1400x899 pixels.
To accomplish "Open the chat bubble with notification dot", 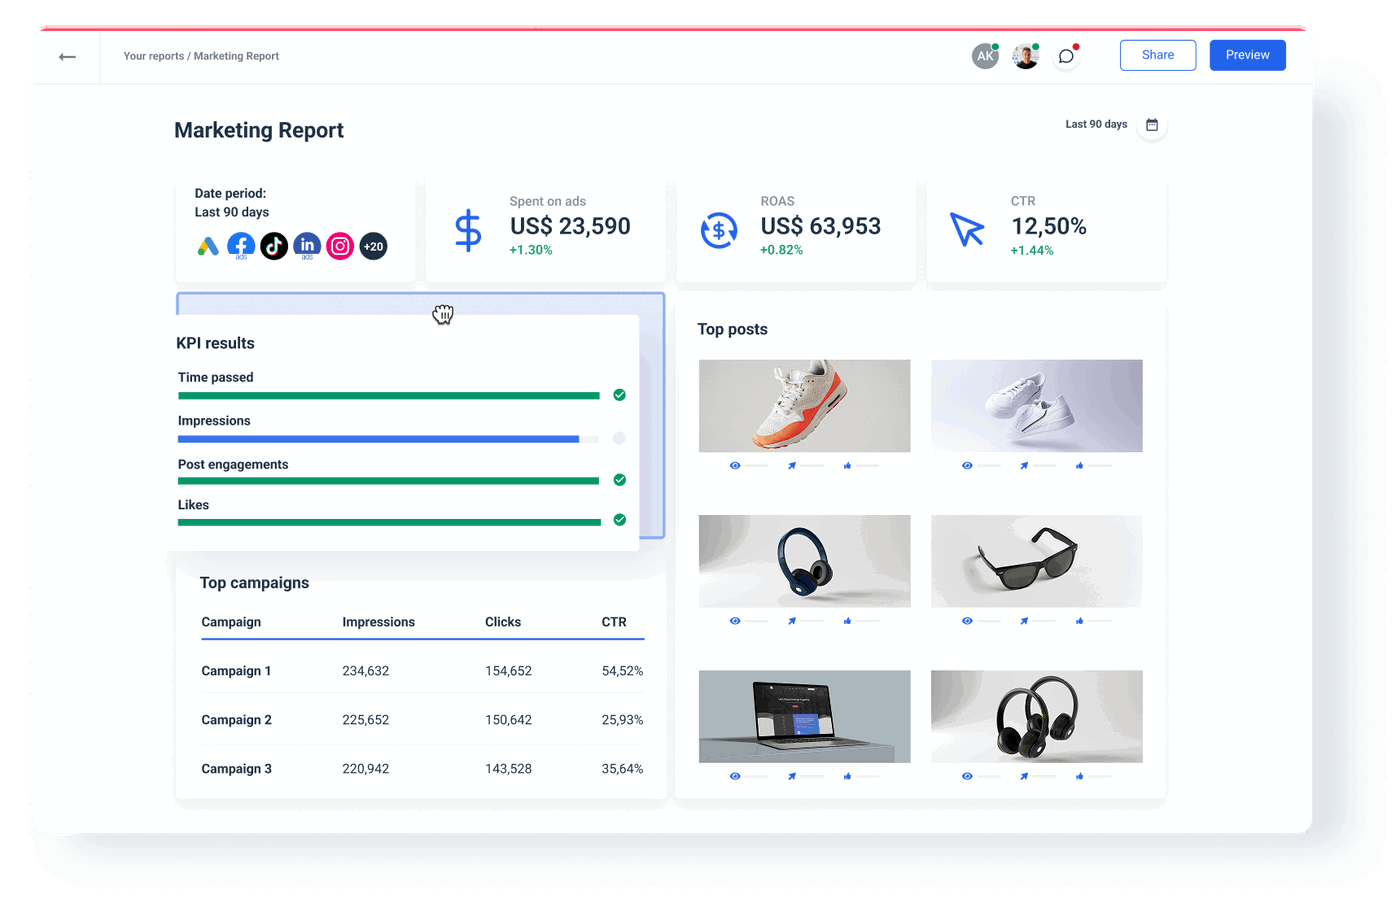I will 1066,55.
